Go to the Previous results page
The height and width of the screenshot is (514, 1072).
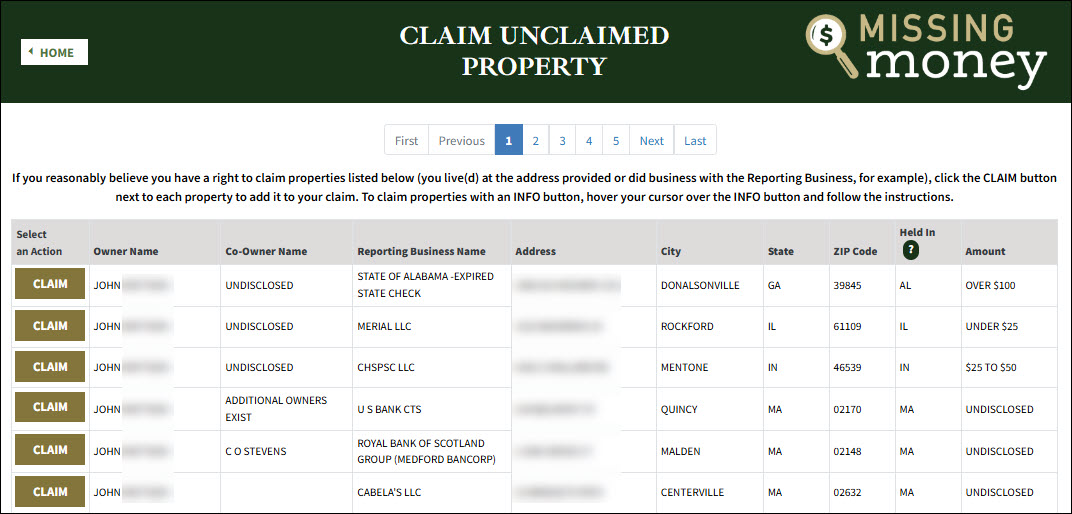[461, 141]
